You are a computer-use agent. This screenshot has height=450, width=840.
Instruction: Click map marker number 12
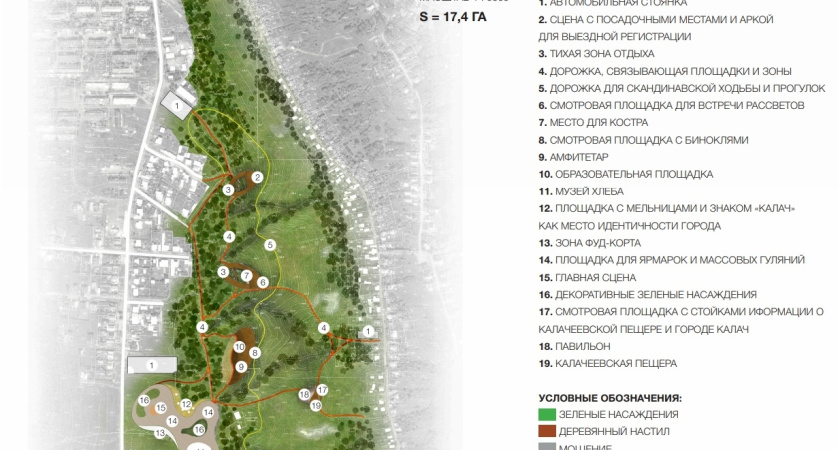point(186,404)
